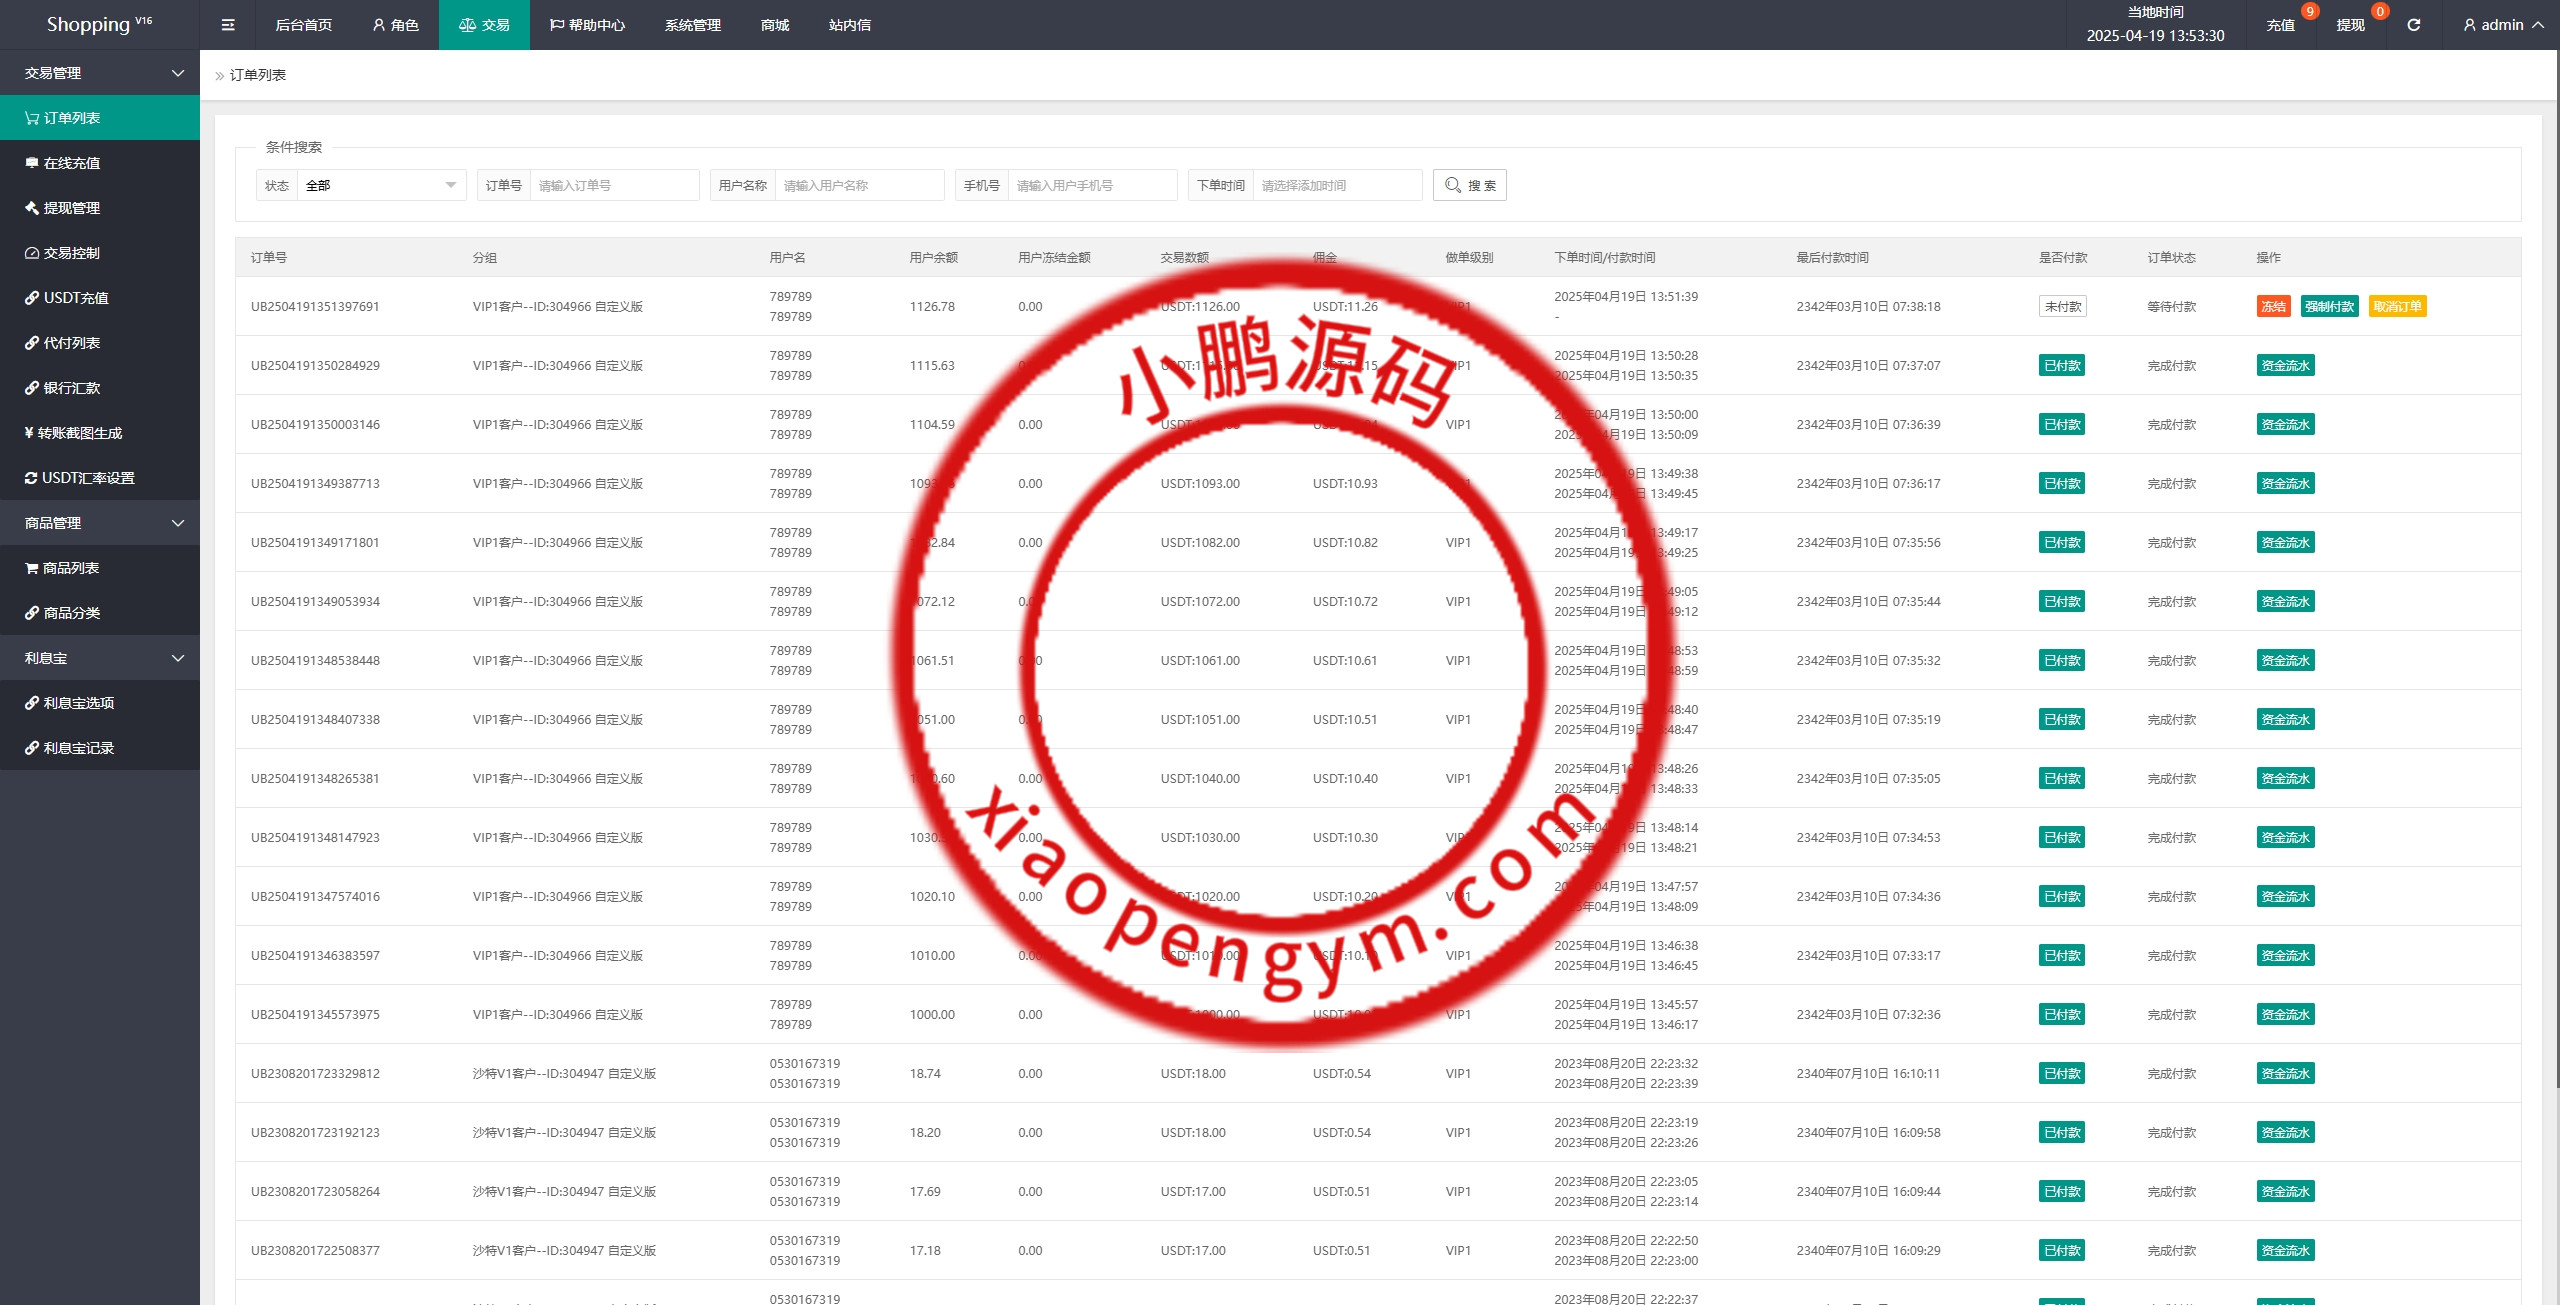Image resolution: width=2560 pixels, height=1305 pixels.
Task: Click 强制付款 button on first order
Action: (x=2329, y=307)
